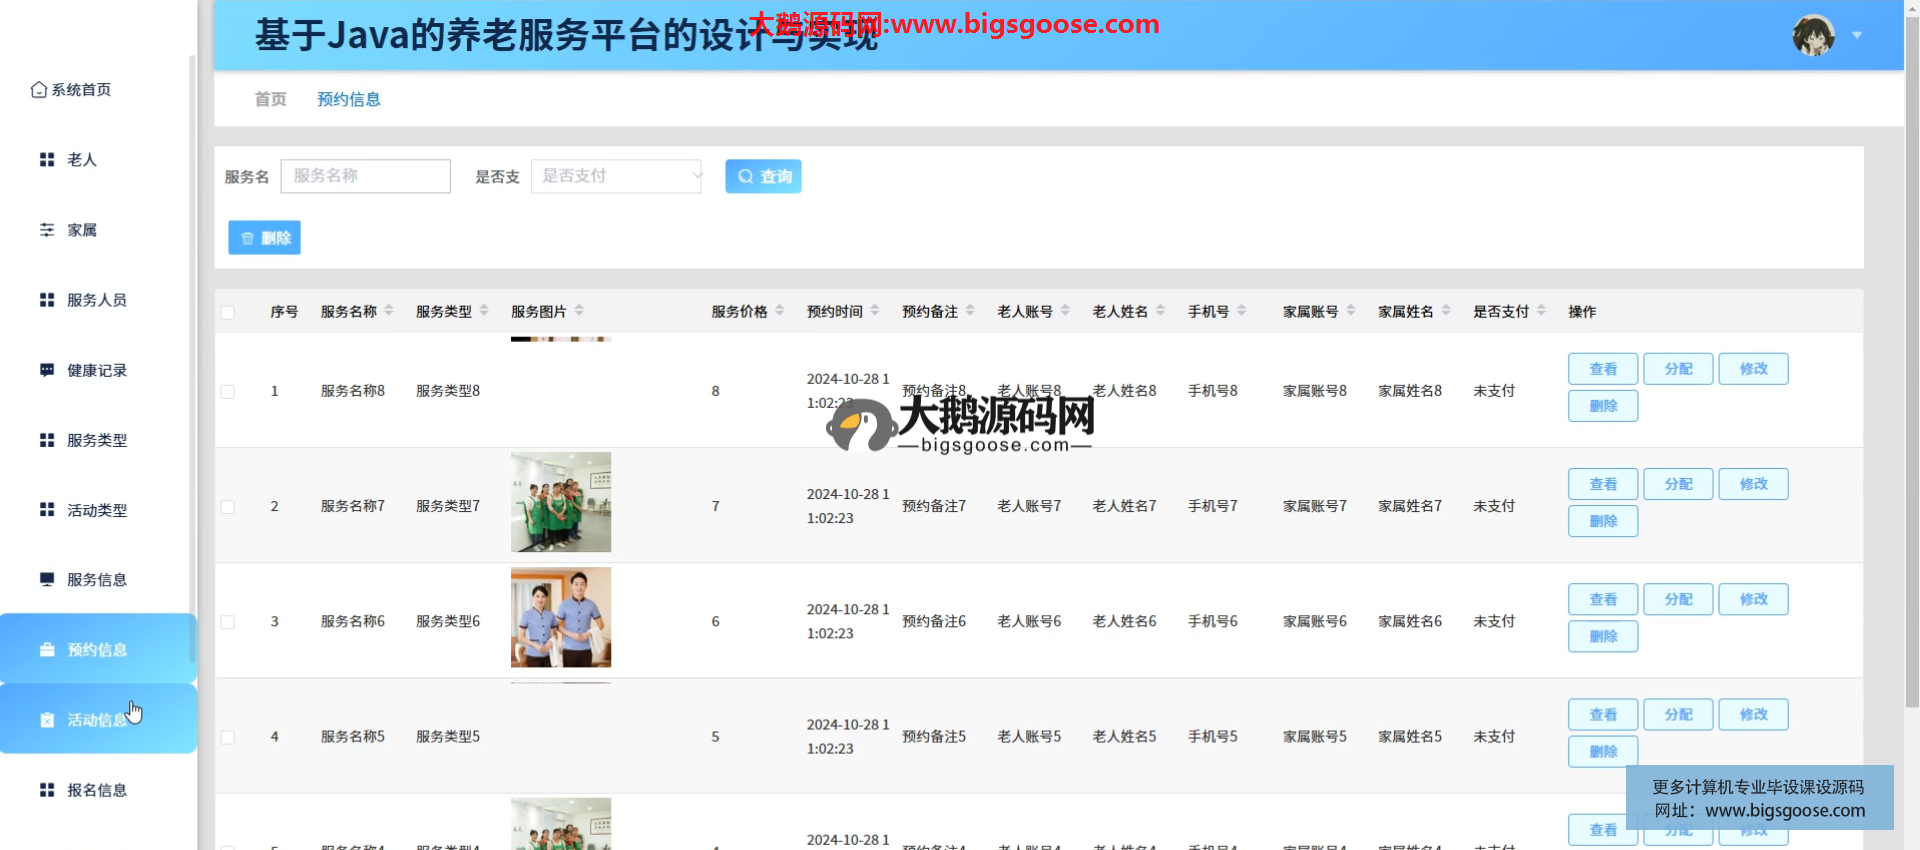Click the user avatar in header
This screenshot has width=1920, height=850.
click(1812, 35)
